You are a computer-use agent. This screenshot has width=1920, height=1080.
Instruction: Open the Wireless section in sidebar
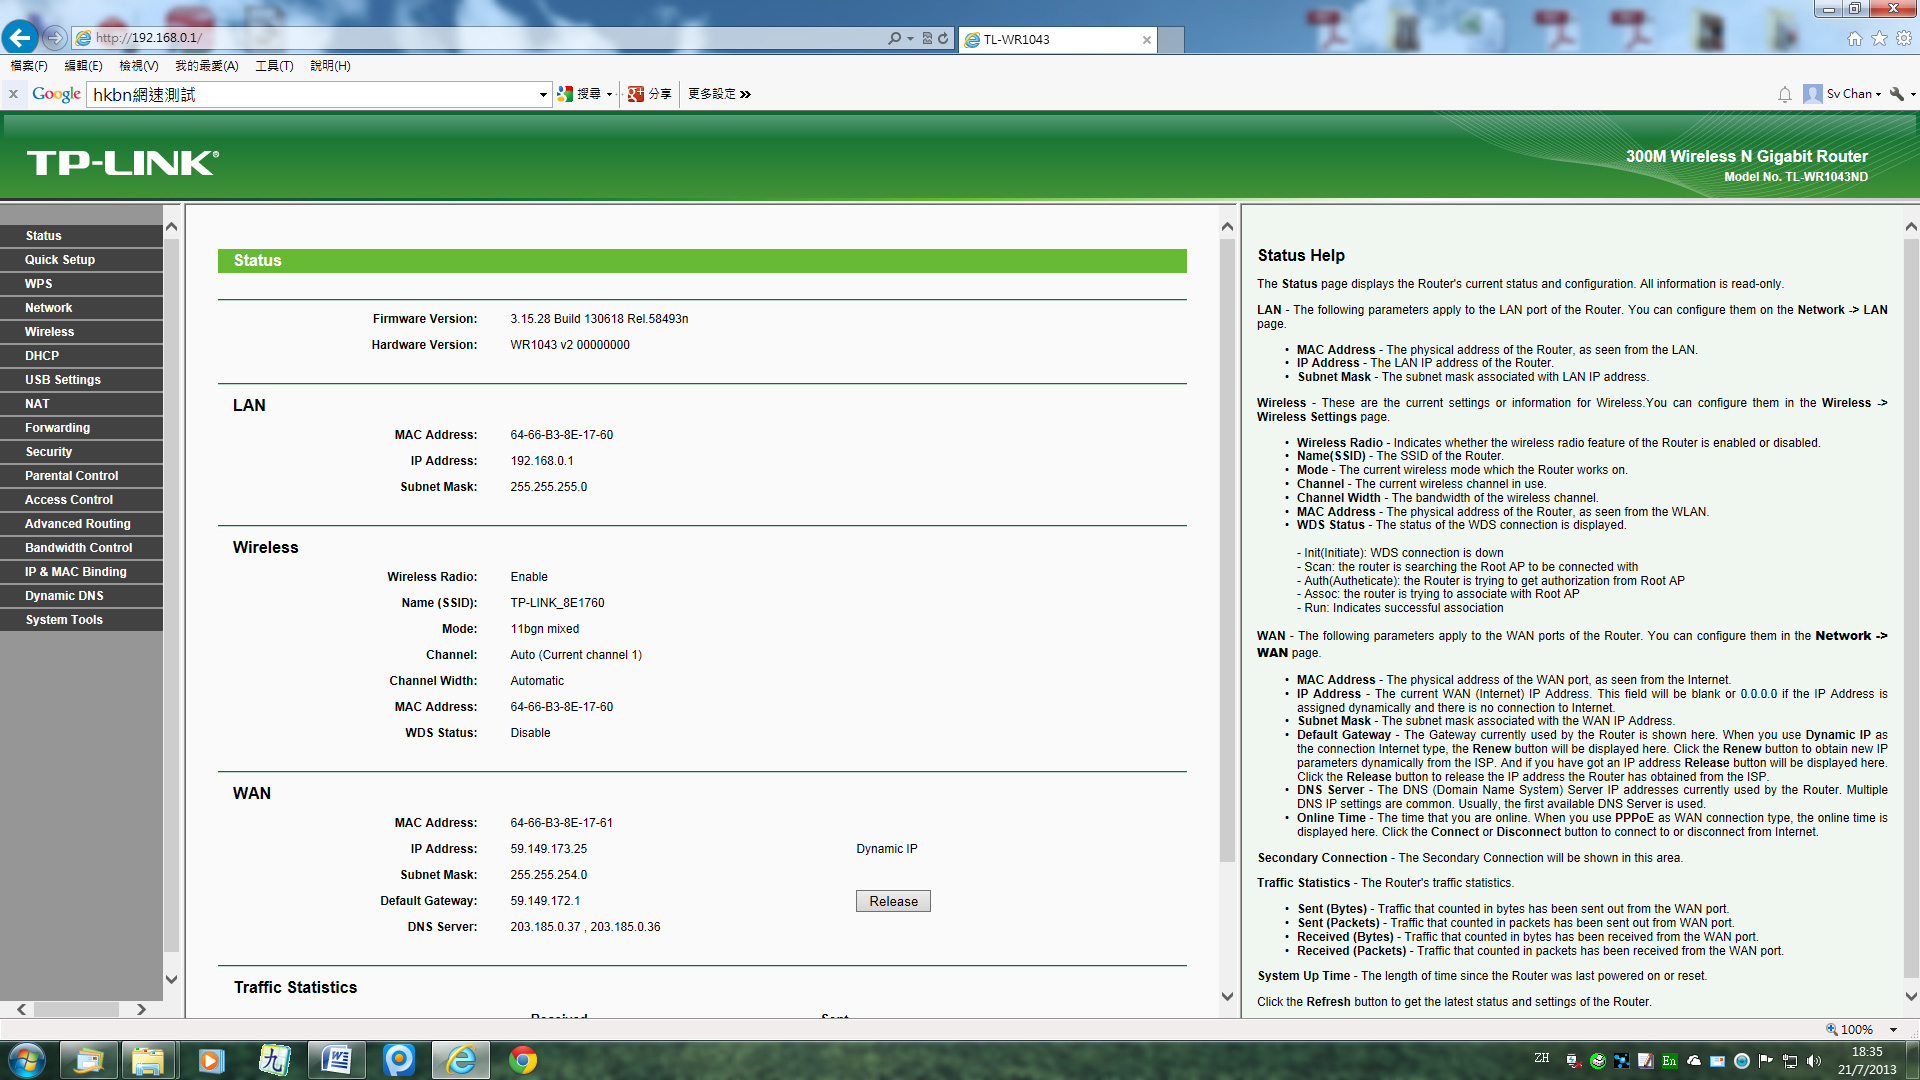pos(50,332)
